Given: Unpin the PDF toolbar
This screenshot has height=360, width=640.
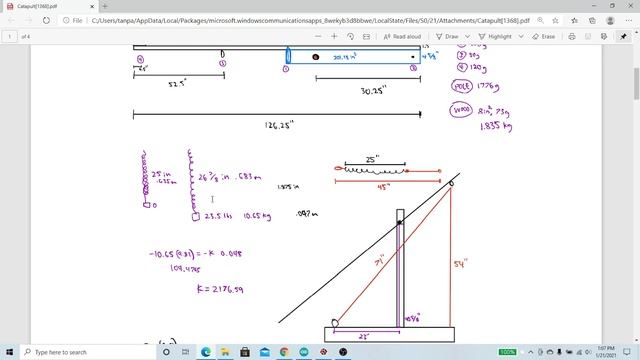Looking at the screenshot, I should coord(623,36).
